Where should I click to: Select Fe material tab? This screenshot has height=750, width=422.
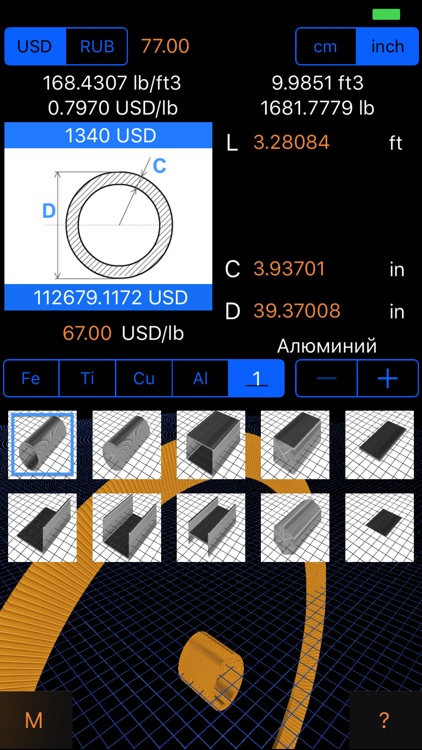31,378
